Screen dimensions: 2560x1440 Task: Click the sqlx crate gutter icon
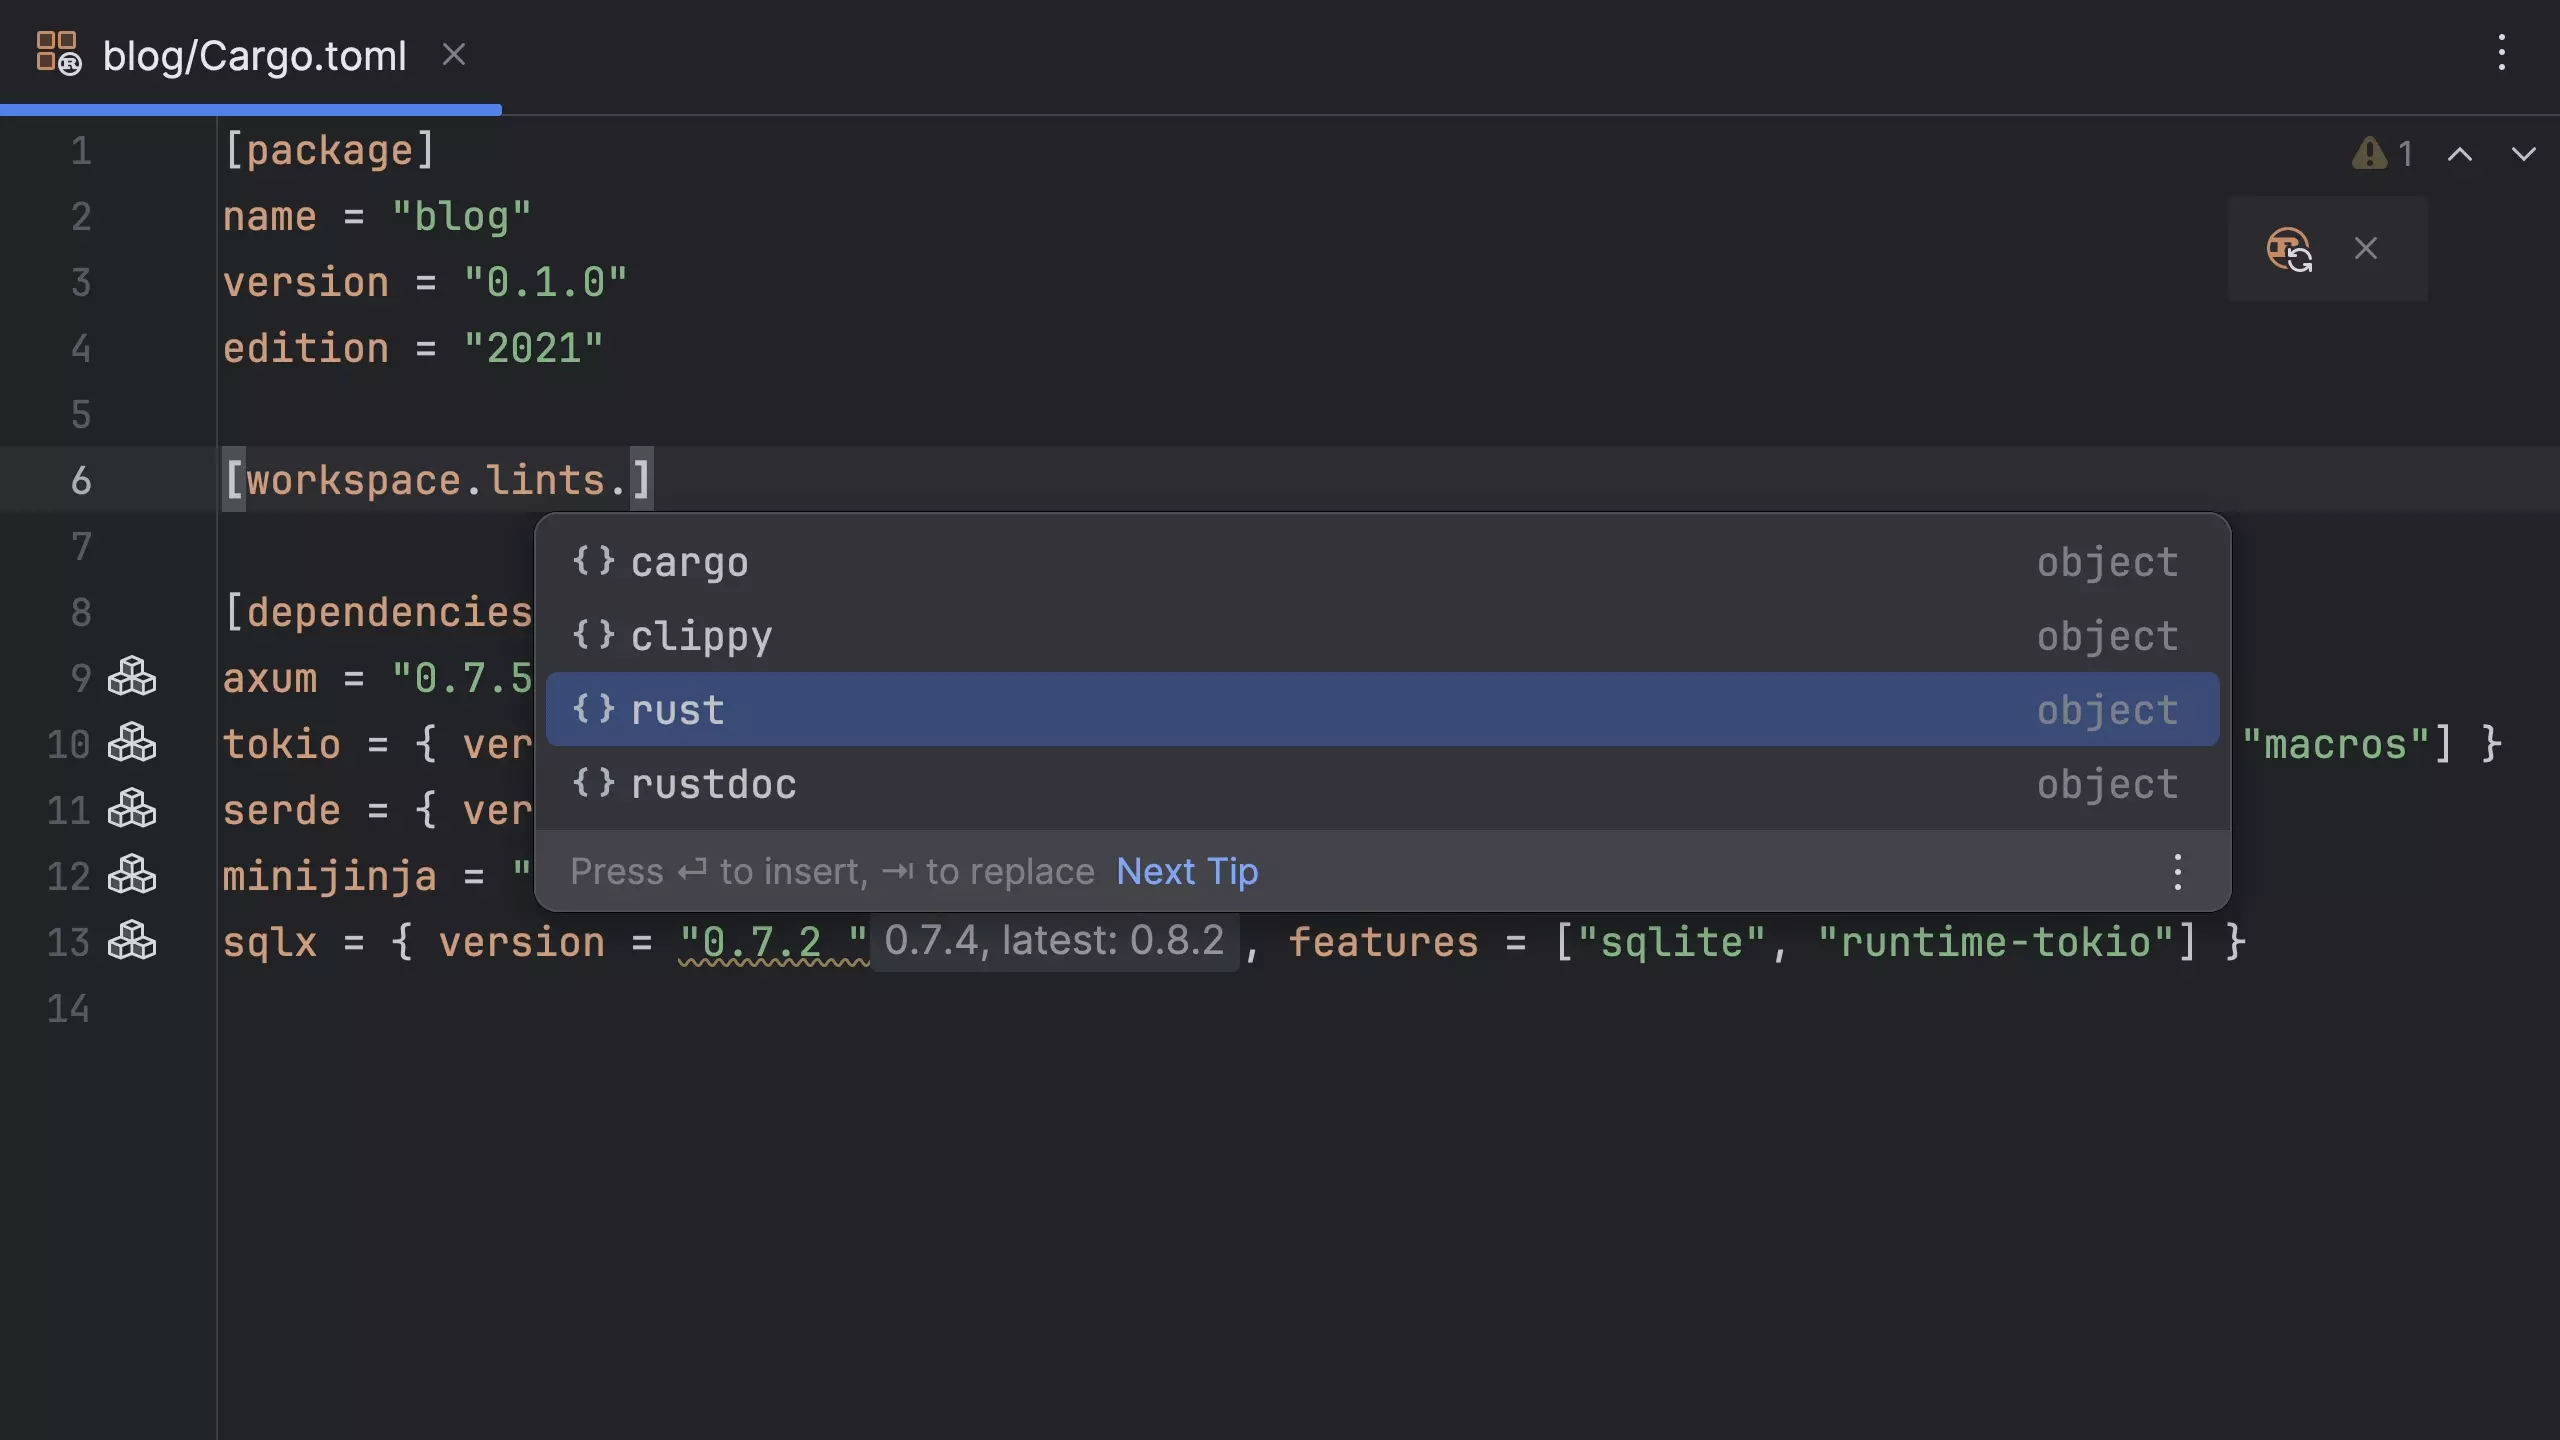click(x=132, y=941)
